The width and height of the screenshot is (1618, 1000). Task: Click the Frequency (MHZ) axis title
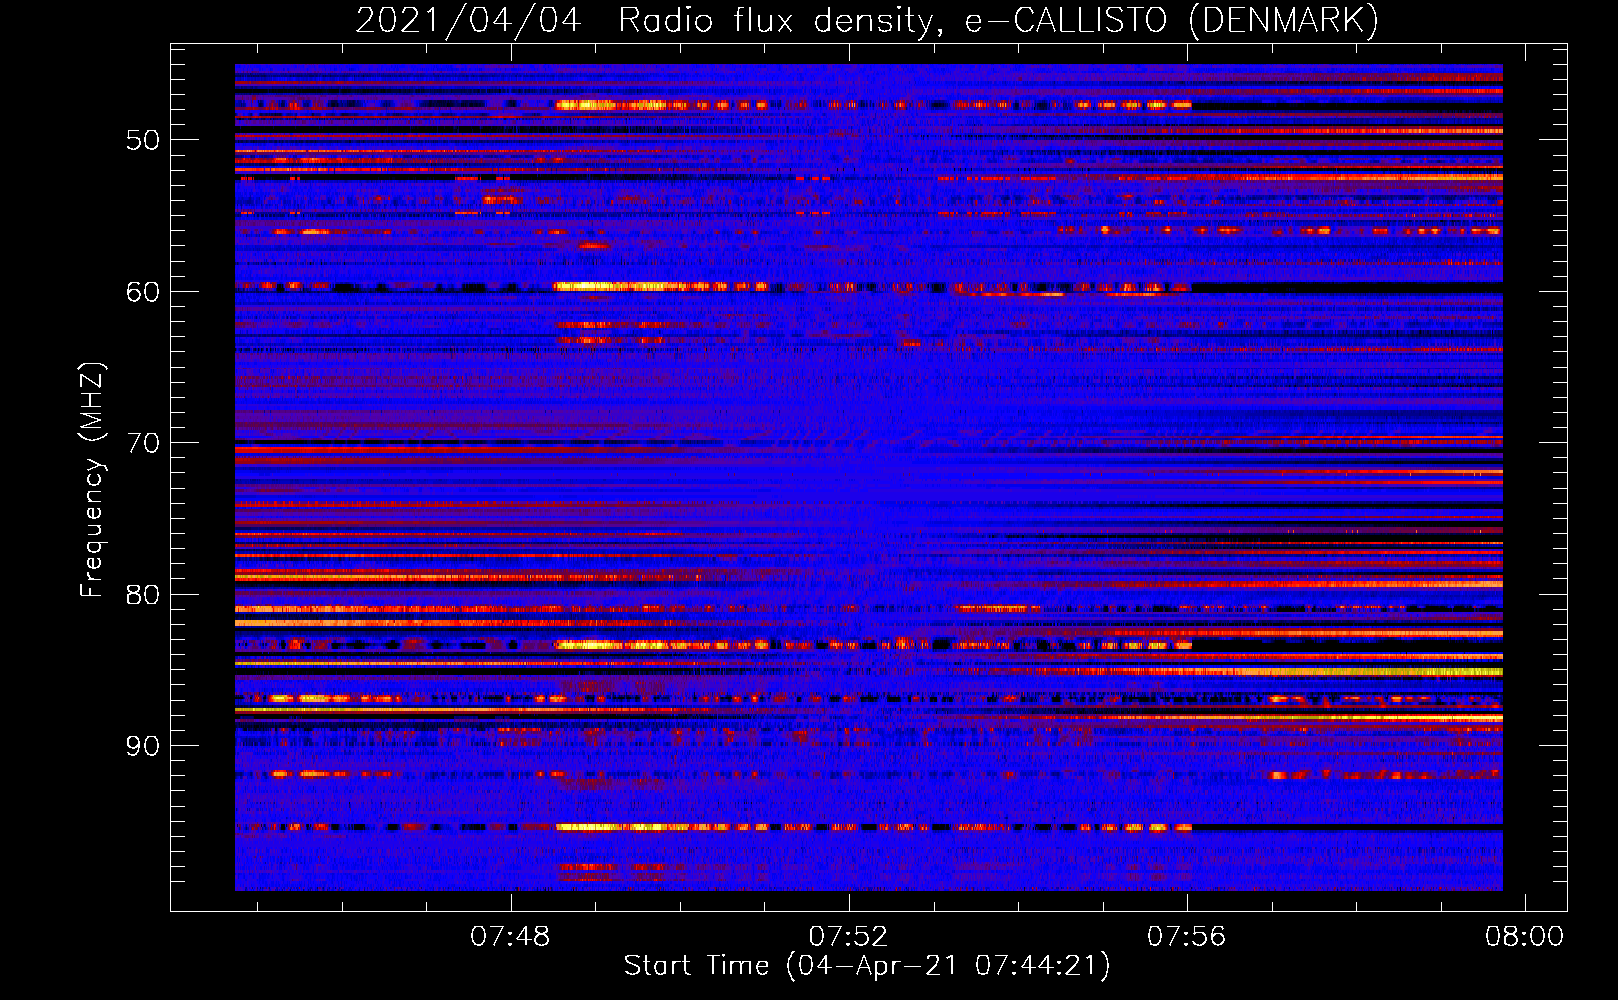92,479
